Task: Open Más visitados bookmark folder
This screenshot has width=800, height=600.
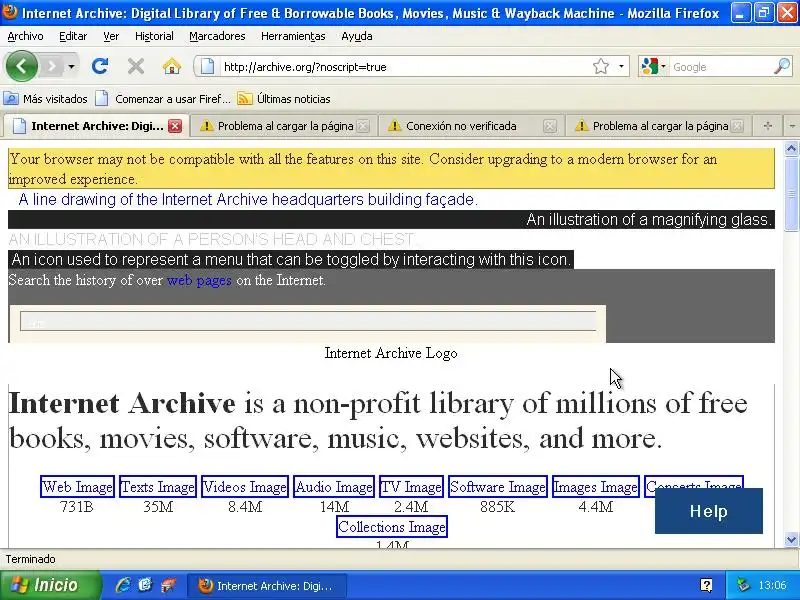Action: [x=46, y=99]
